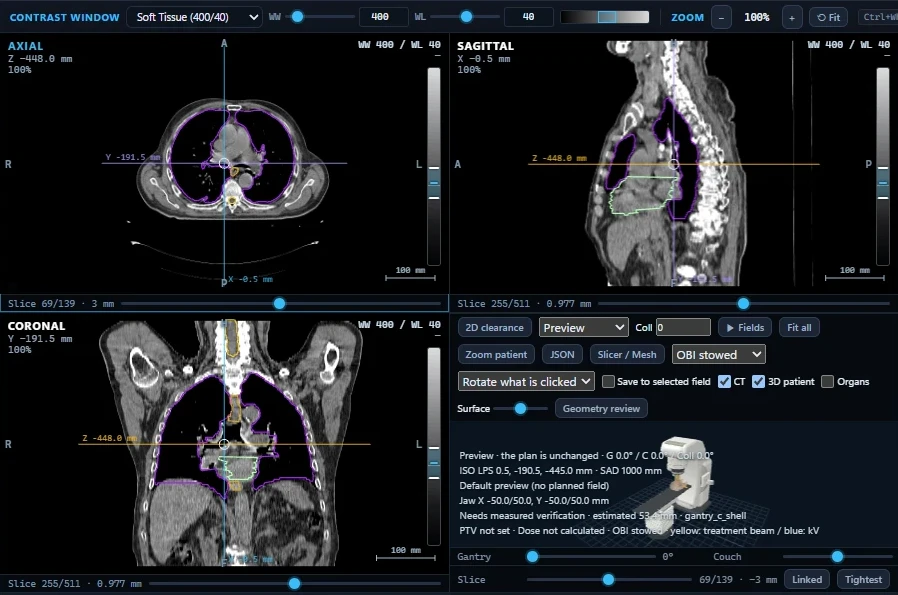
Task: Click the 'Slice 69/139 · 3 mm' axial readout
Action: pos(61,304)
